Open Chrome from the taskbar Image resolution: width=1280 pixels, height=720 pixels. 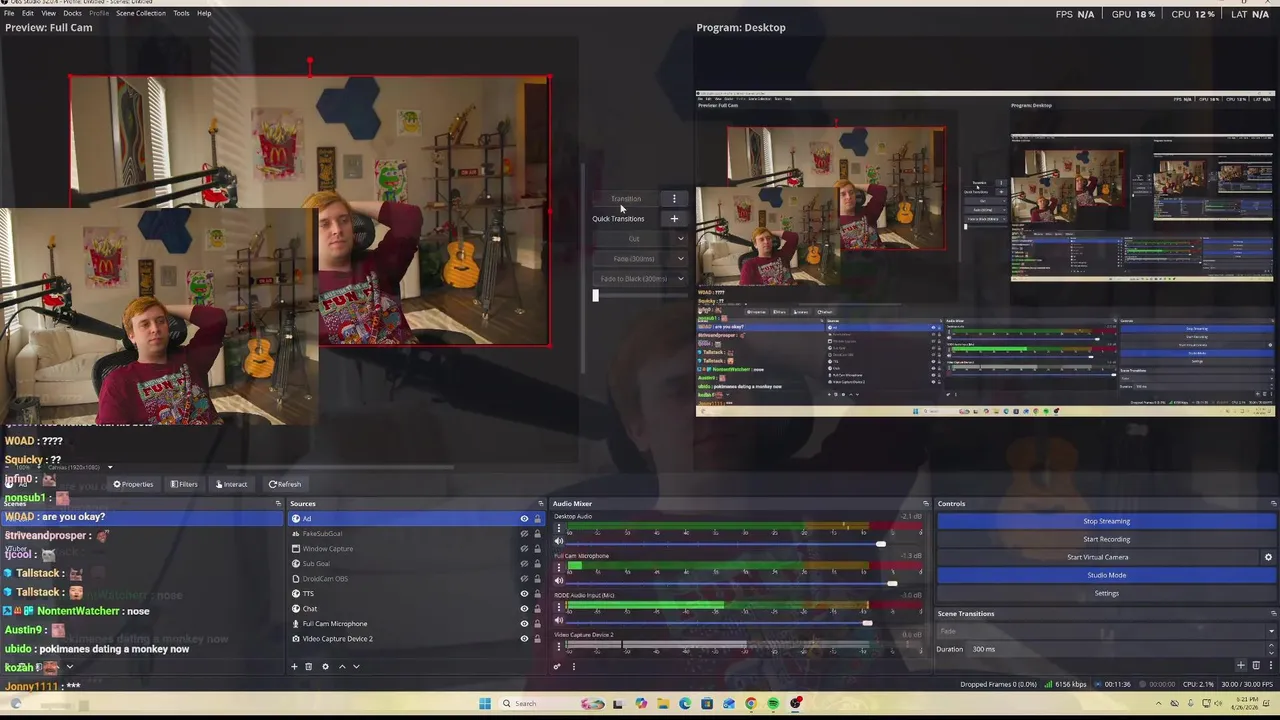click(751, 703)
